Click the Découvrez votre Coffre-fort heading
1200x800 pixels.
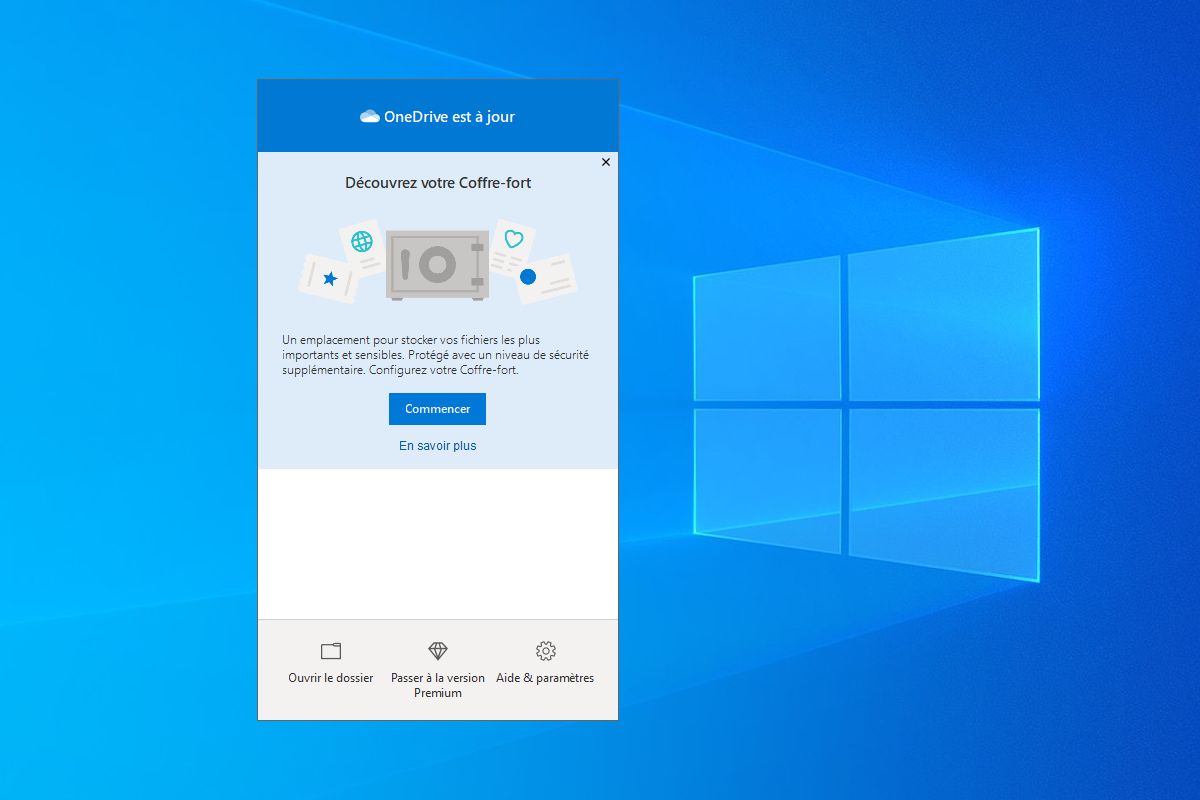click(438, 183)
